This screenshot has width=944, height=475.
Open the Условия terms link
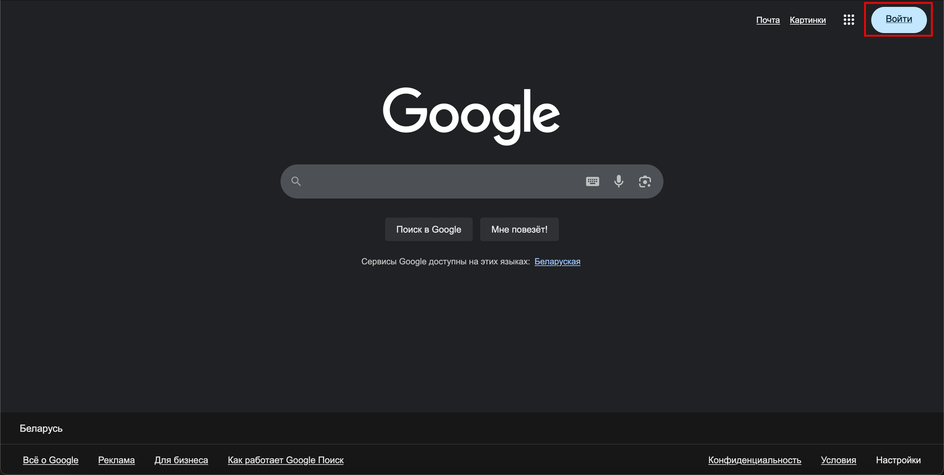[838, 460]
